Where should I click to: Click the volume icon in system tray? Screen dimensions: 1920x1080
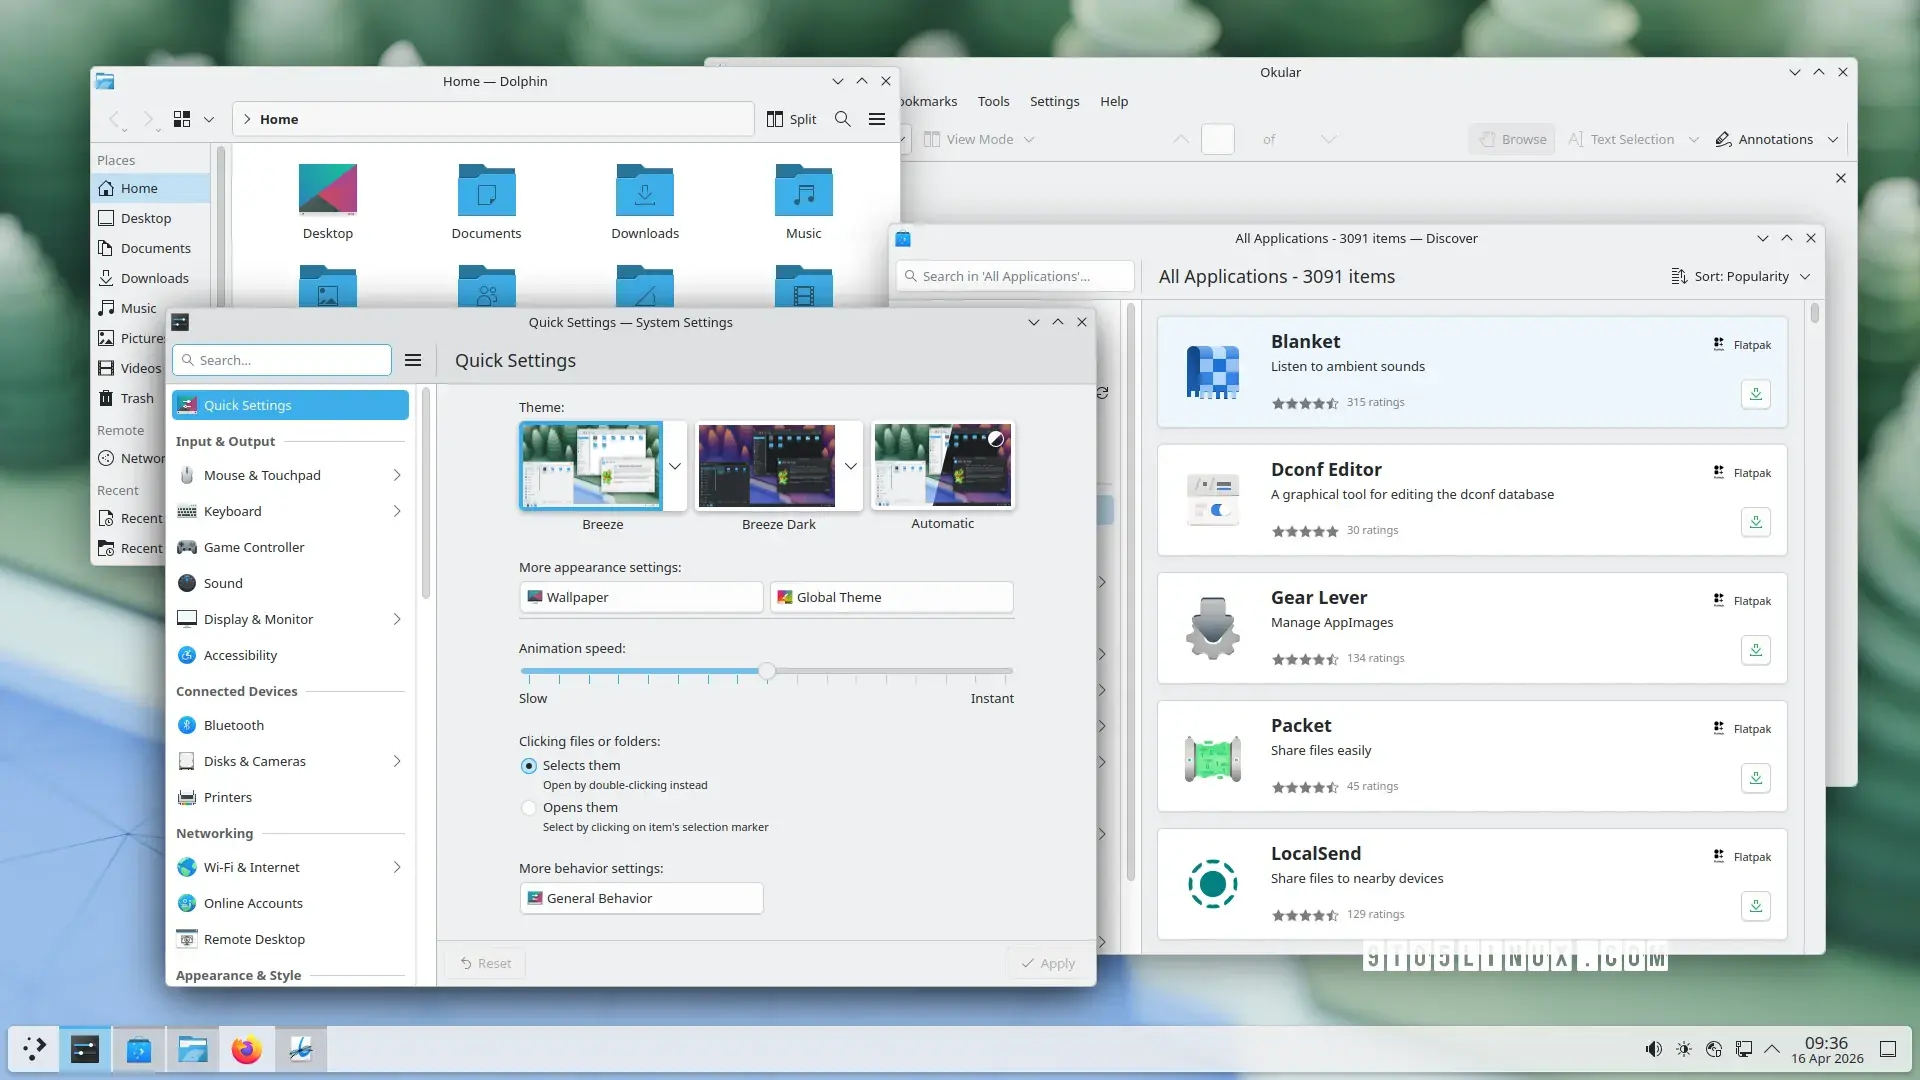pyautogui.click(x=1653, y=1049)
